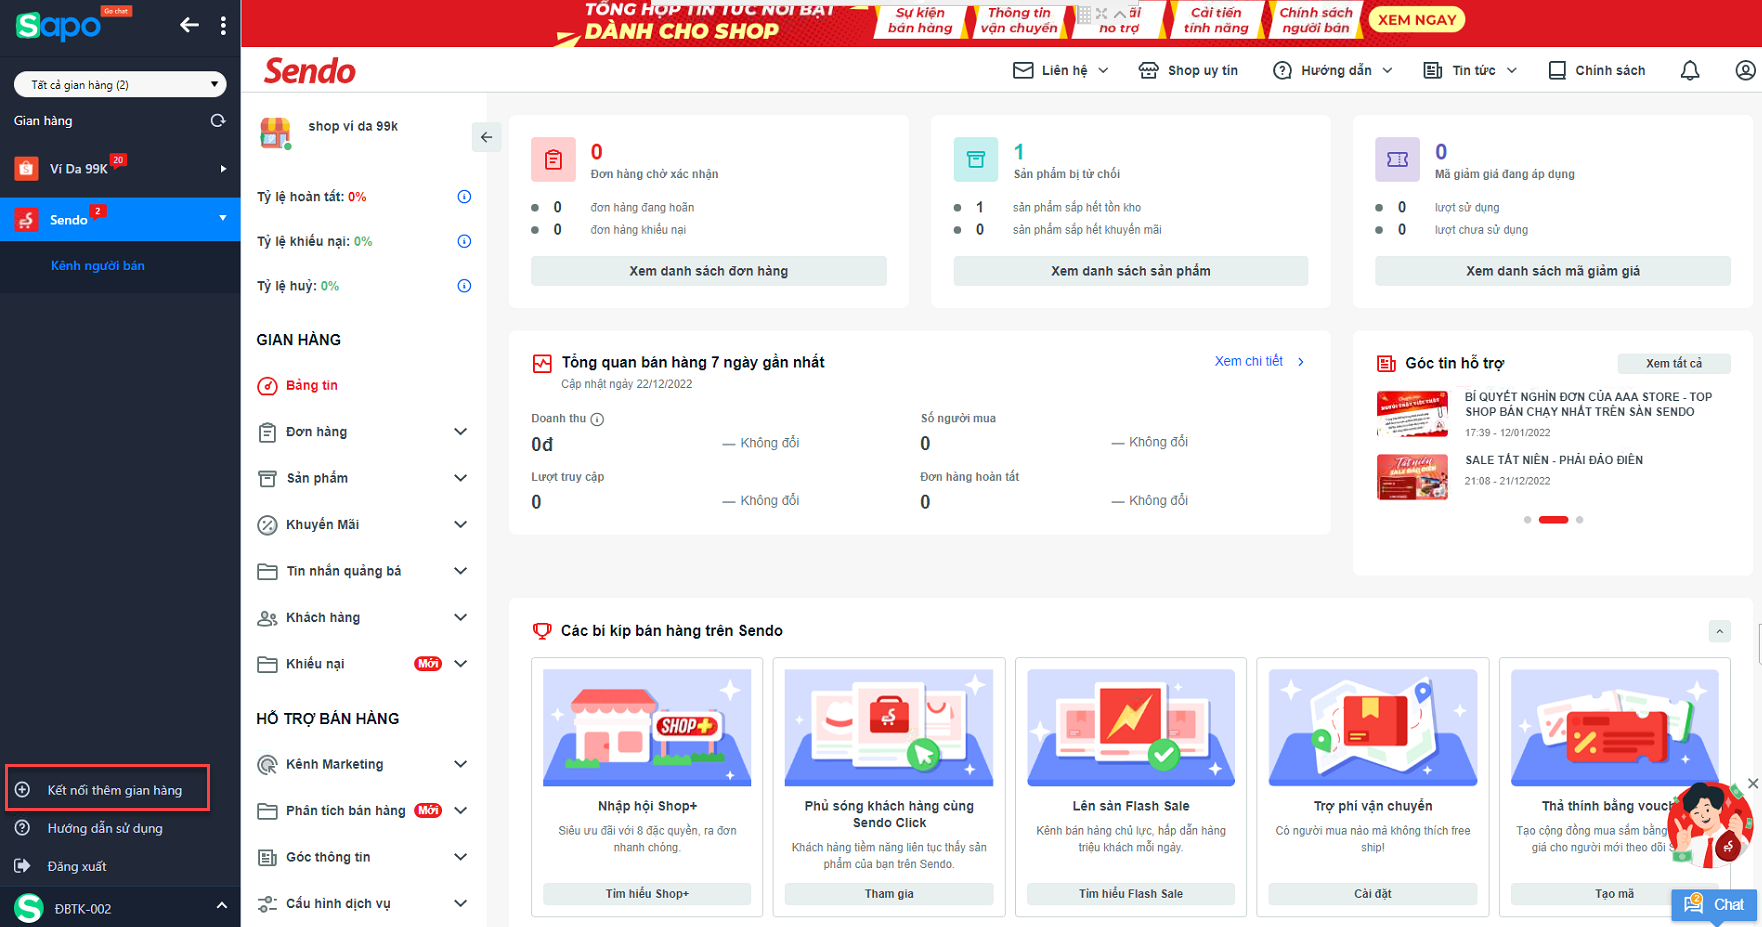The image size is (1762, 927).
Task: Click Xem danh sách sản phẩm
Action: click(x=1131, y=271)
